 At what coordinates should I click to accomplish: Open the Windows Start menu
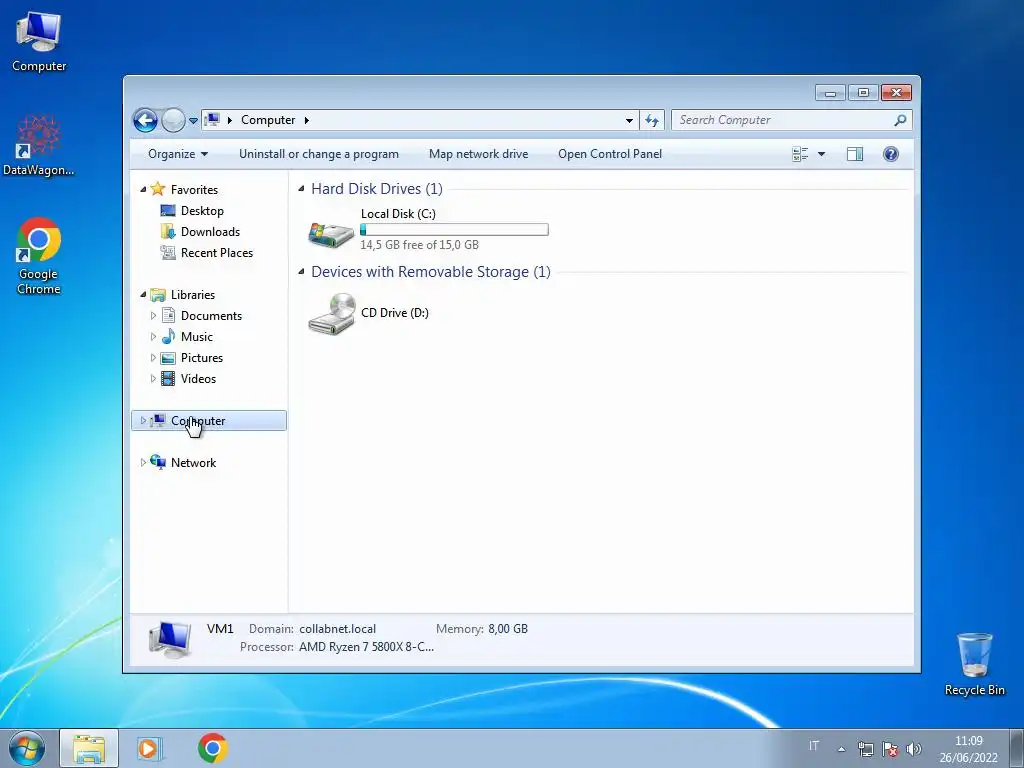[x=27, y=748]
